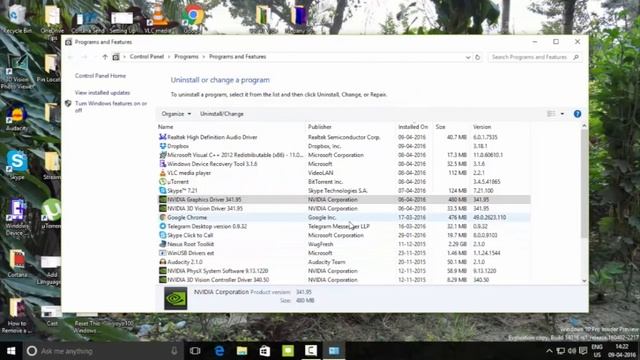
Task: Refresh the Programs and Features list
Action: pyautogui.click(x=478, y=57)
